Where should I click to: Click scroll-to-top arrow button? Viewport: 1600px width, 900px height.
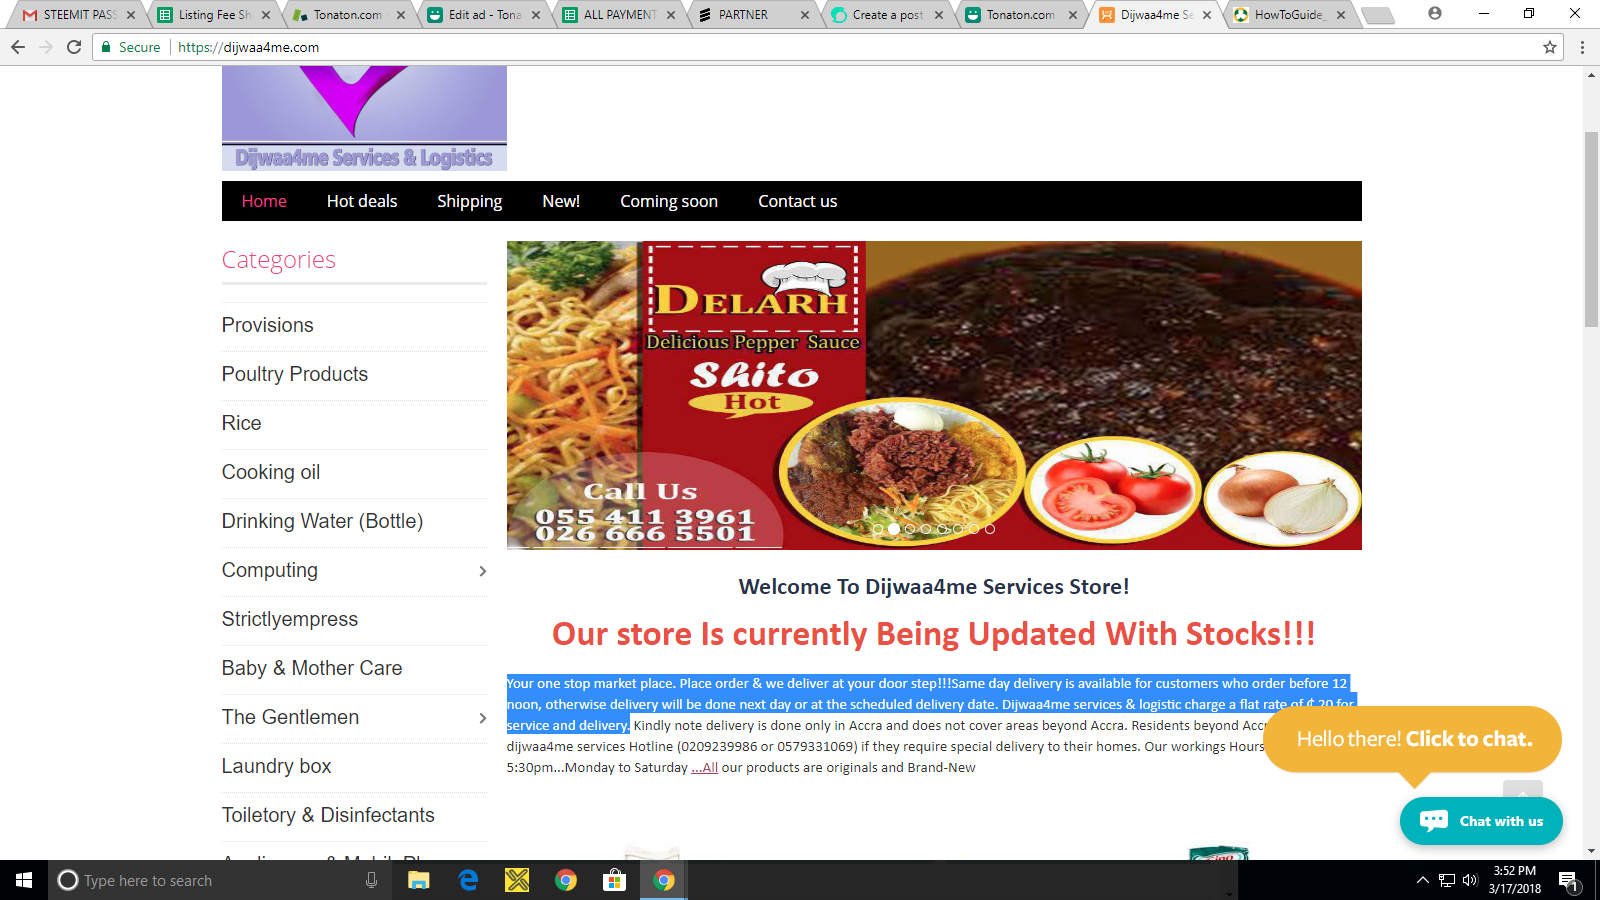(1522, 790)
